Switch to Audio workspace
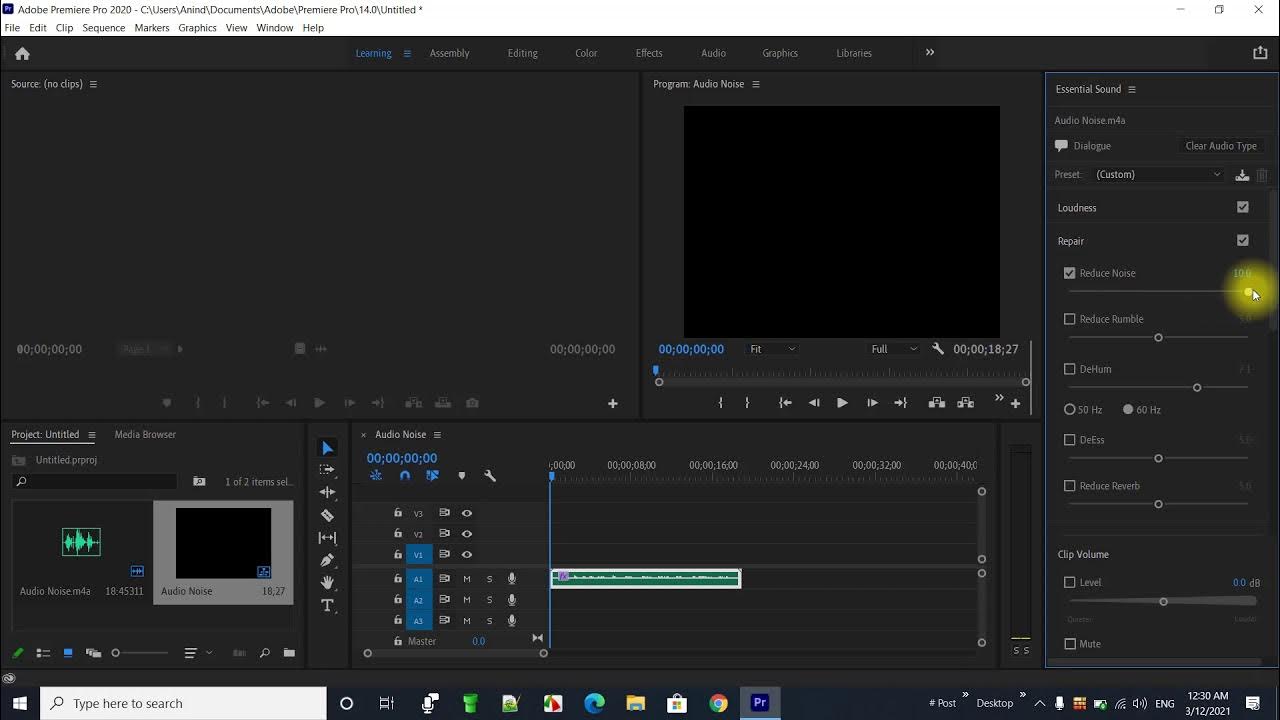Screen dimensions: 1280x720 [x=713, y=53]
